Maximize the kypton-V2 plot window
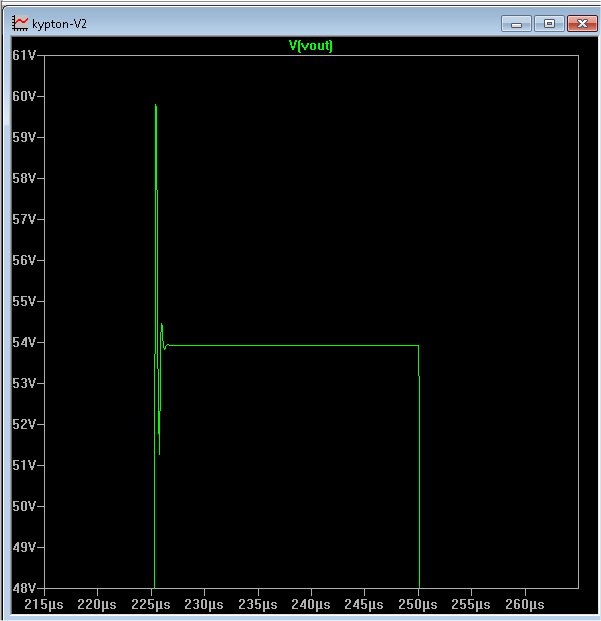 pos(549,24)
